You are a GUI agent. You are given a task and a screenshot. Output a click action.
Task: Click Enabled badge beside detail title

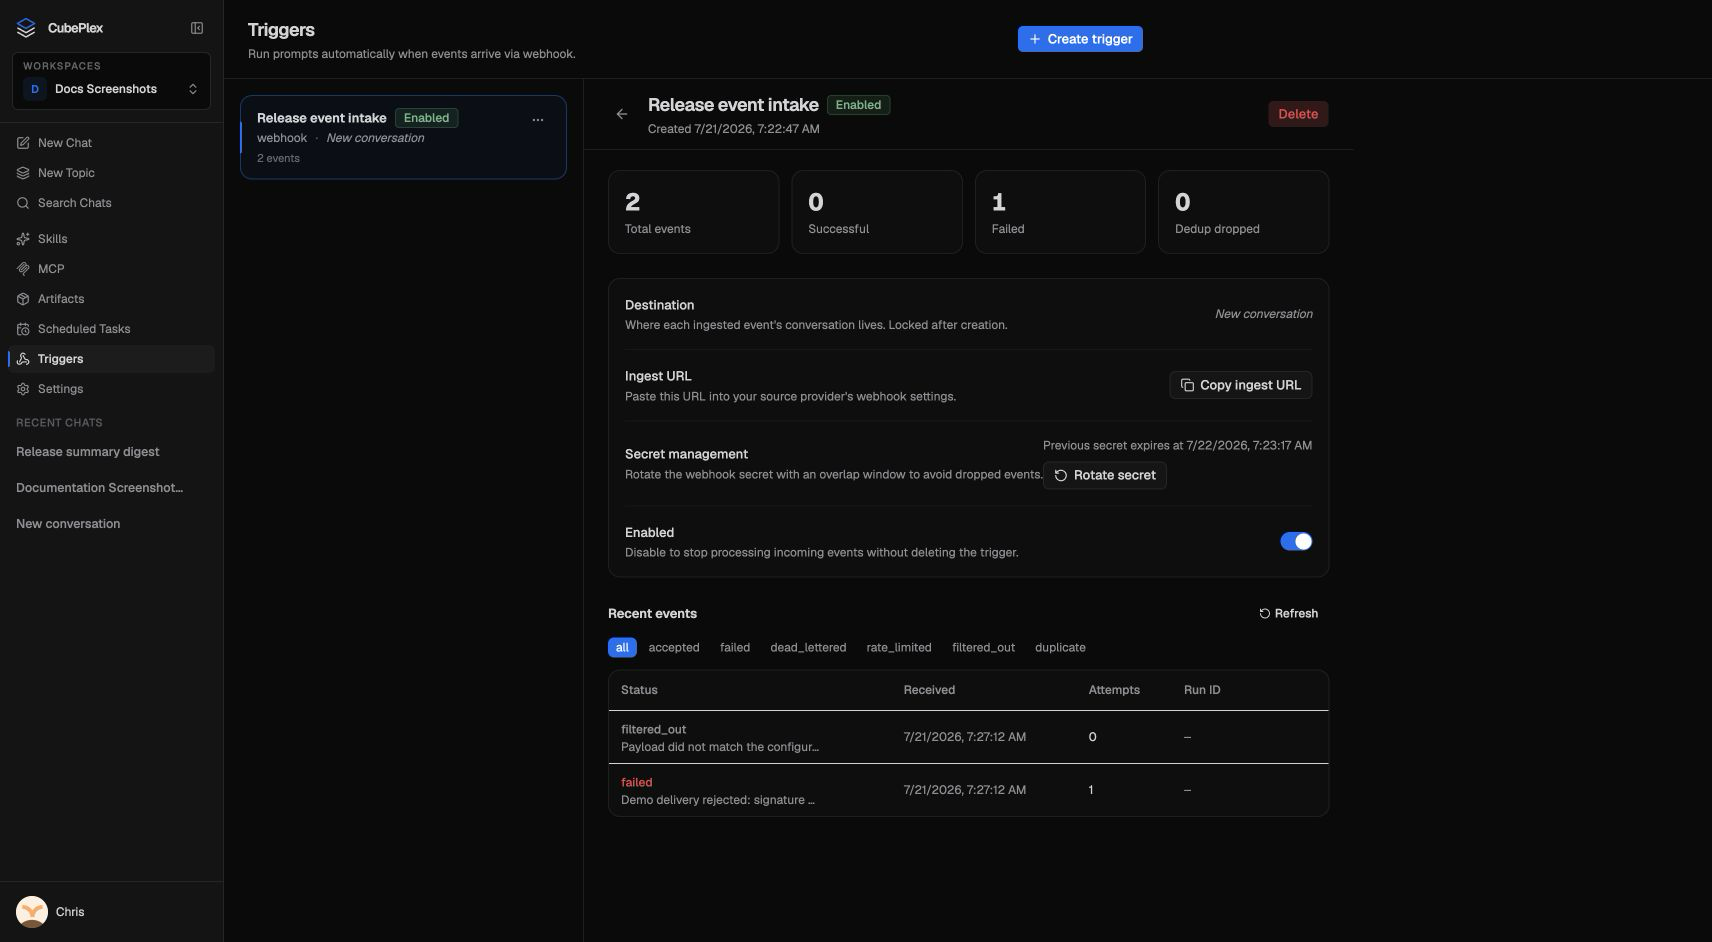pos(858,105)
